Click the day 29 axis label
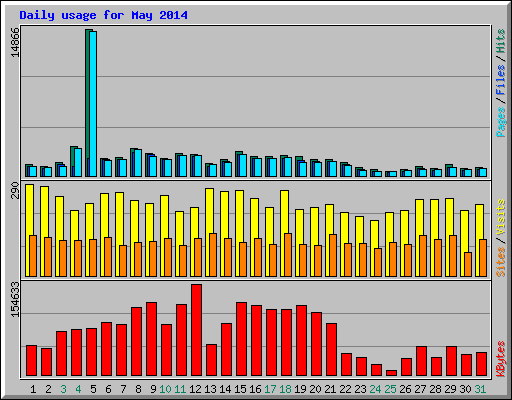The image size is (512, 400). (450, 389)
